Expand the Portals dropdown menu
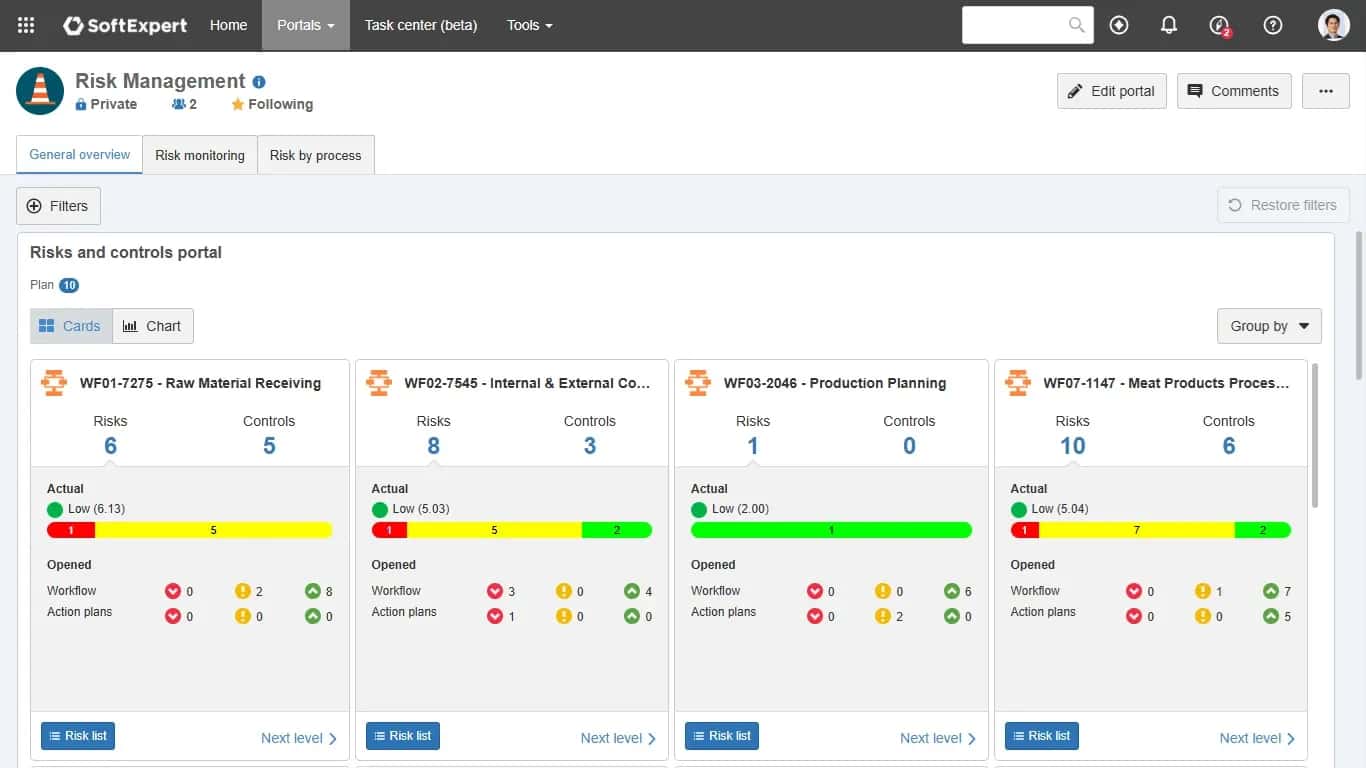The height and width of the screenshot is (768, 1366). [306, 25]
